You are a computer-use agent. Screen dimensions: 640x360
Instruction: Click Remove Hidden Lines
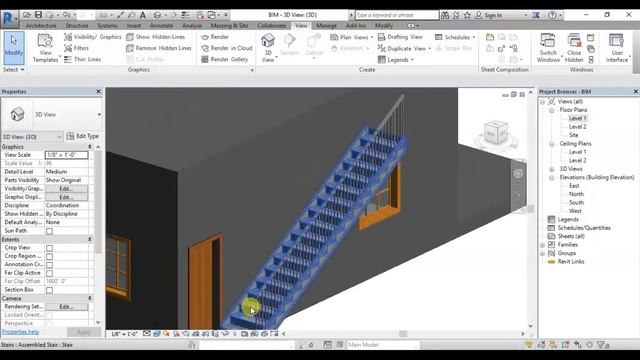[159, 48]
